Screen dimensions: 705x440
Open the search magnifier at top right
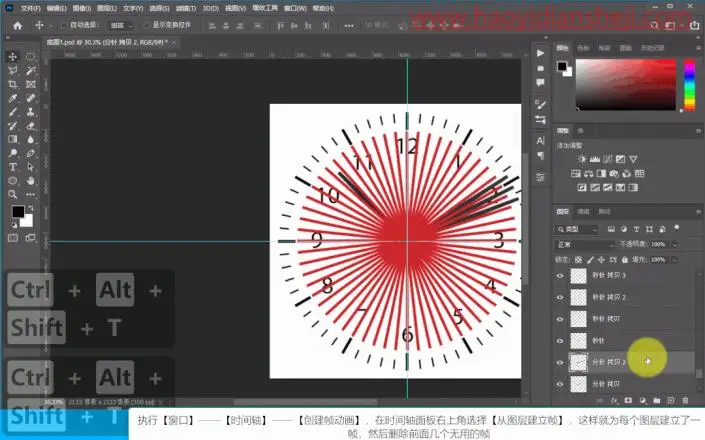pos(655,26)
